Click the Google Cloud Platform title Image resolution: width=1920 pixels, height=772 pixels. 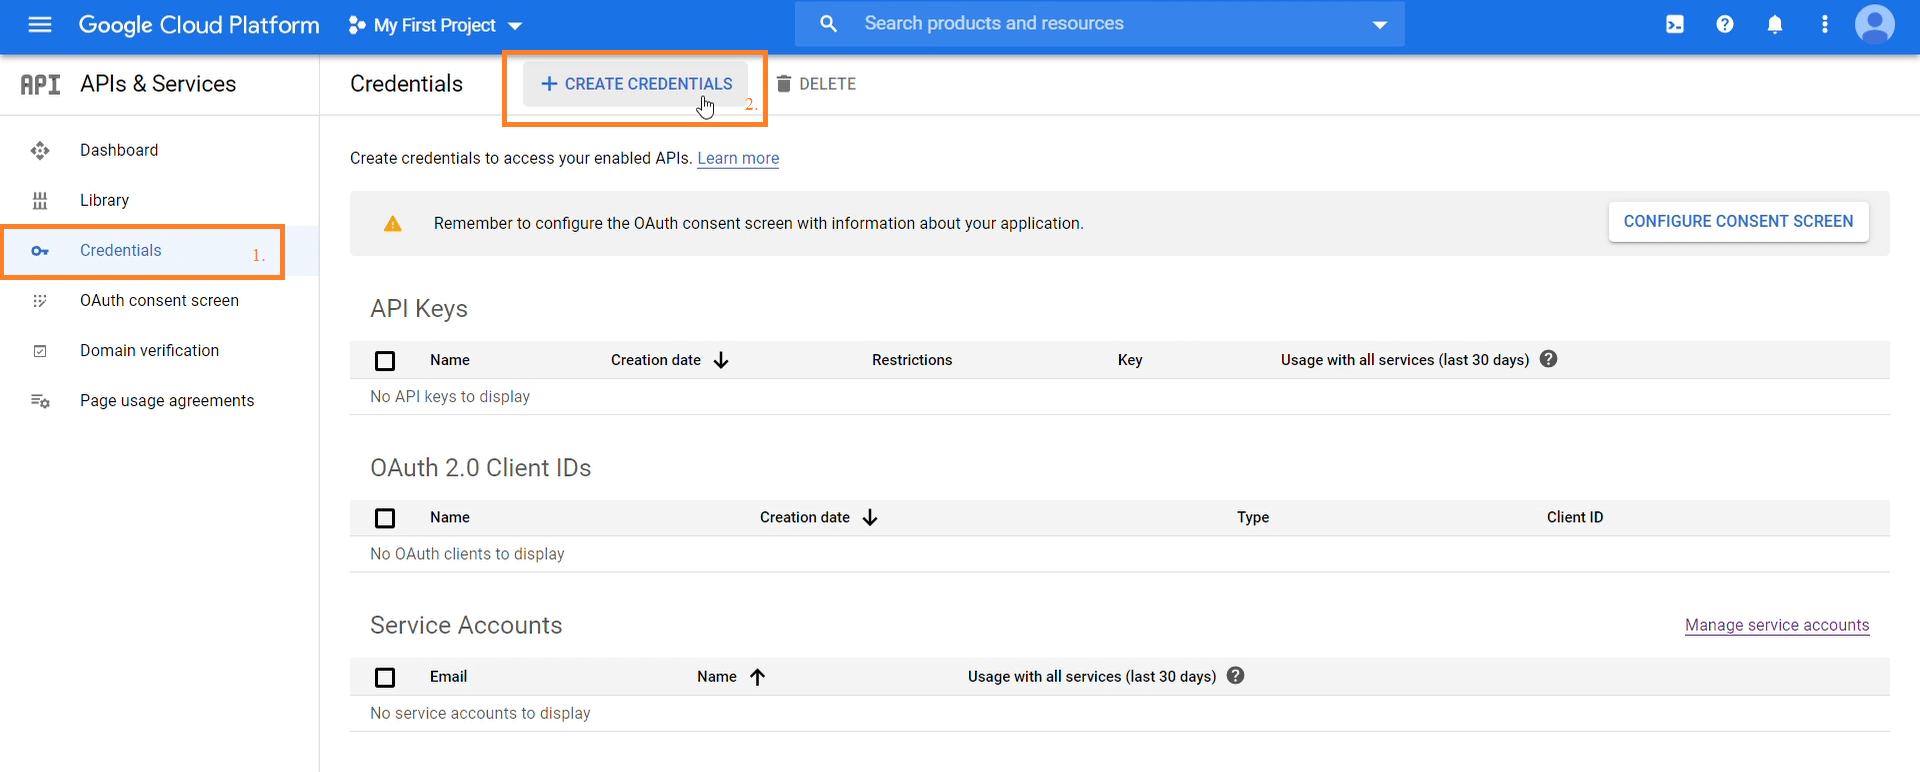coord(199,25)
